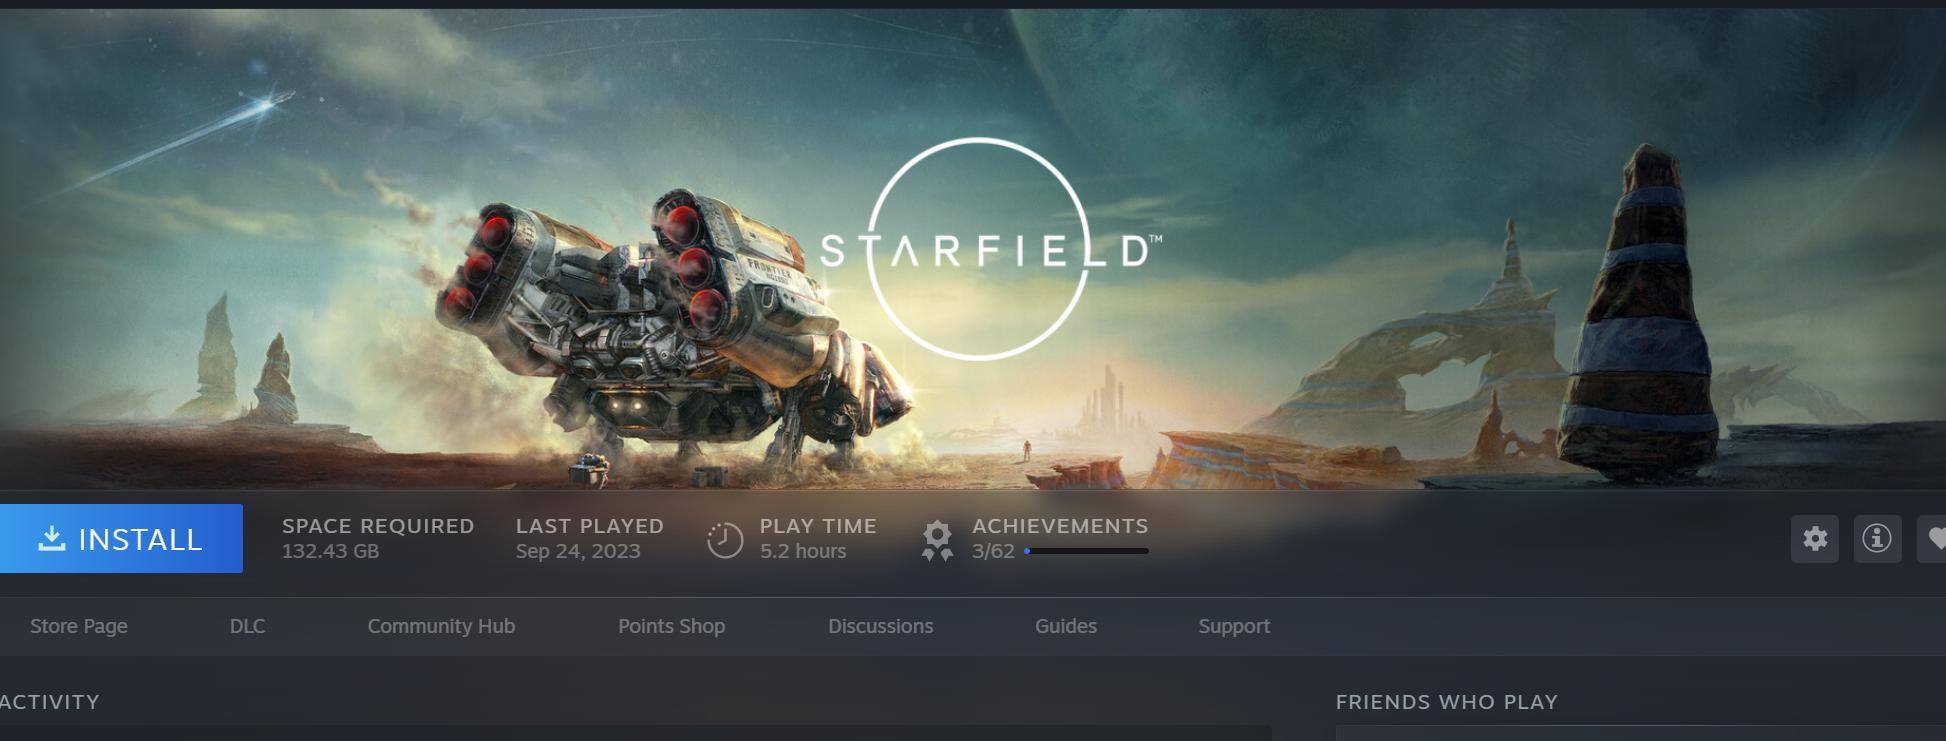
Task: Click the achievements ribbon badge icon
Action: 937,540
